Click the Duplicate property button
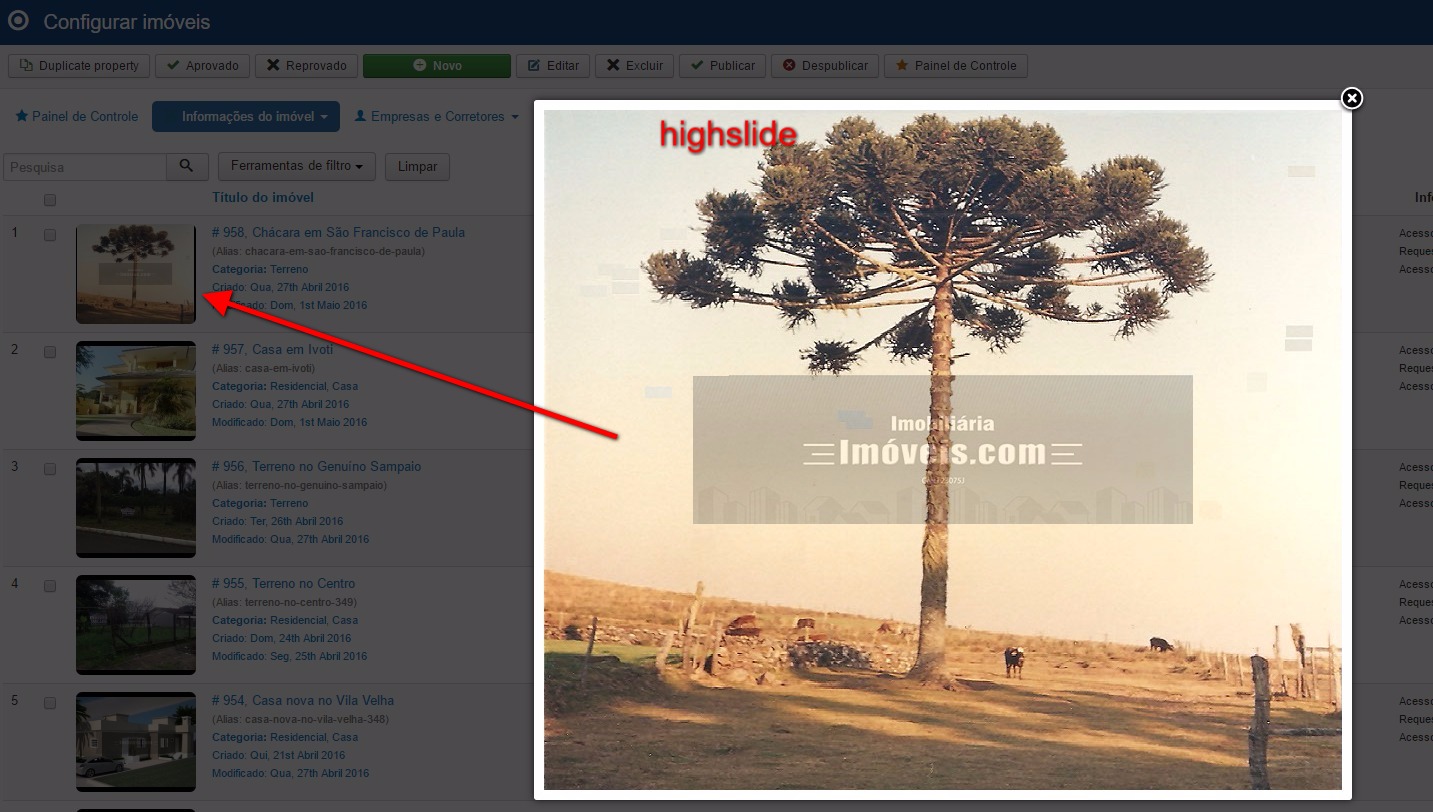This screenshot has width=1433, height=812. tap(79, 66)
